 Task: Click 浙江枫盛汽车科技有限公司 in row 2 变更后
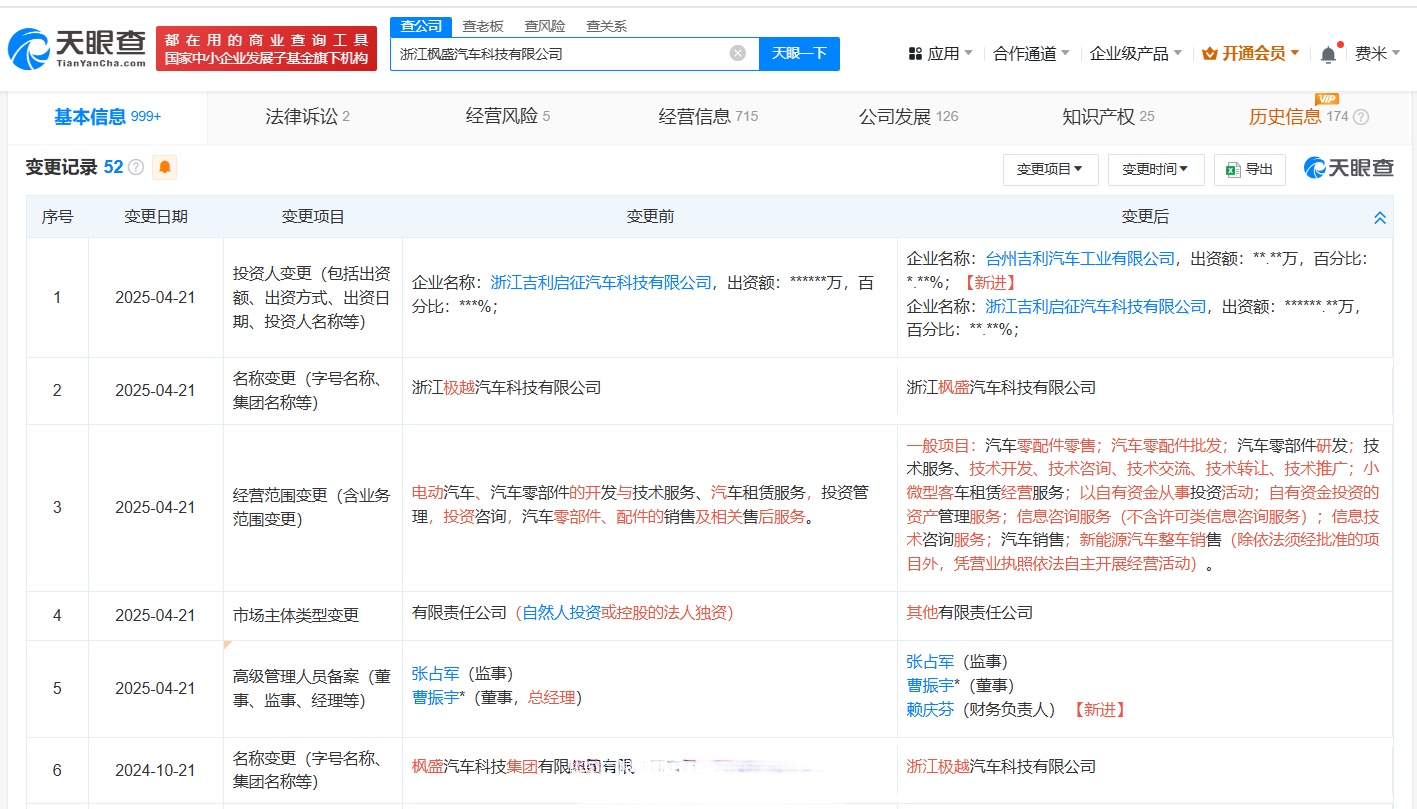point(1001,388)
